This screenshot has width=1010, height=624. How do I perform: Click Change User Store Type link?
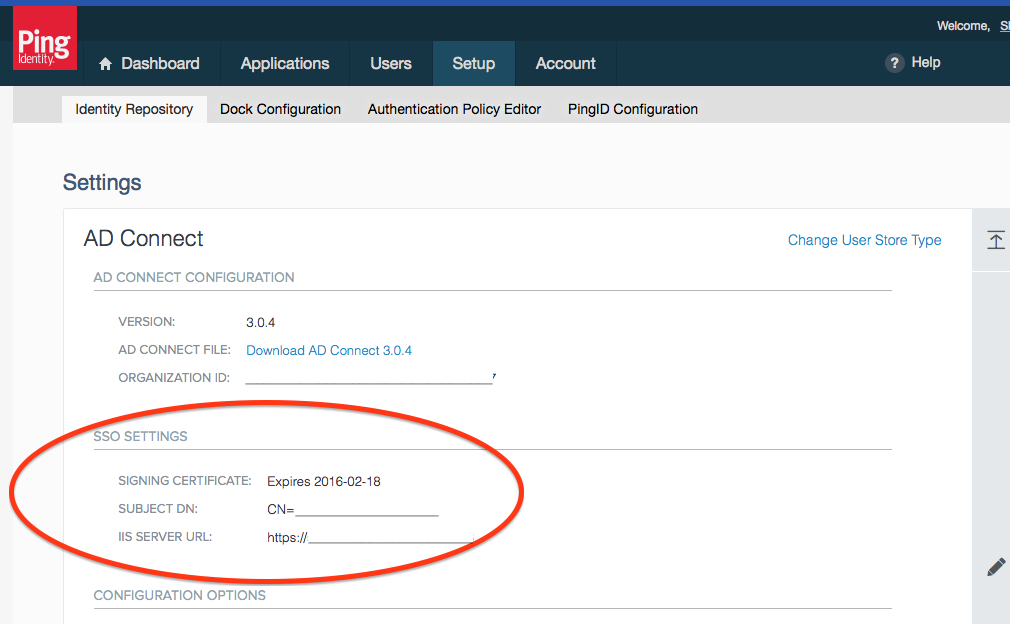[x=864, y=240]
